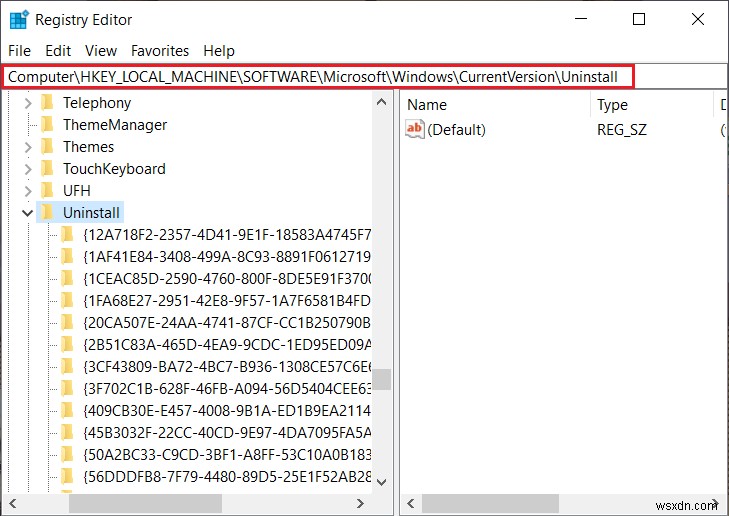Select the Uninstall folder icon
This screenshot has width=729, height=516.
click(47, 212)
